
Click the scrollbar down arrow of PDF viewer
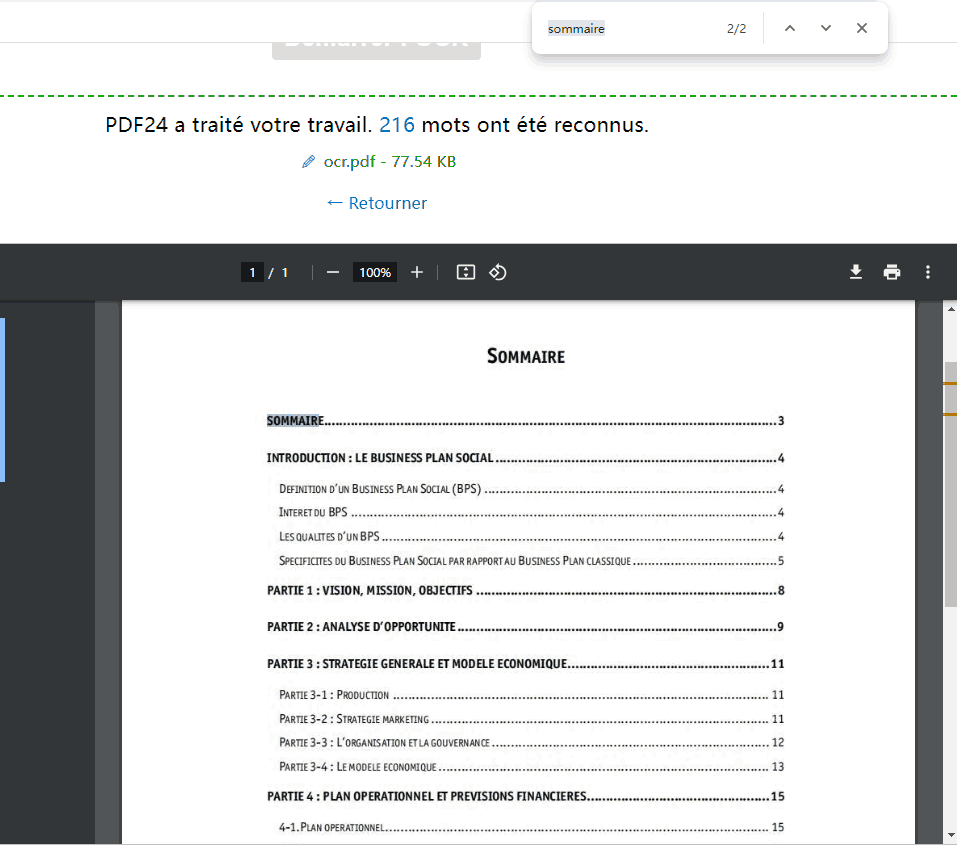(950, 835)
